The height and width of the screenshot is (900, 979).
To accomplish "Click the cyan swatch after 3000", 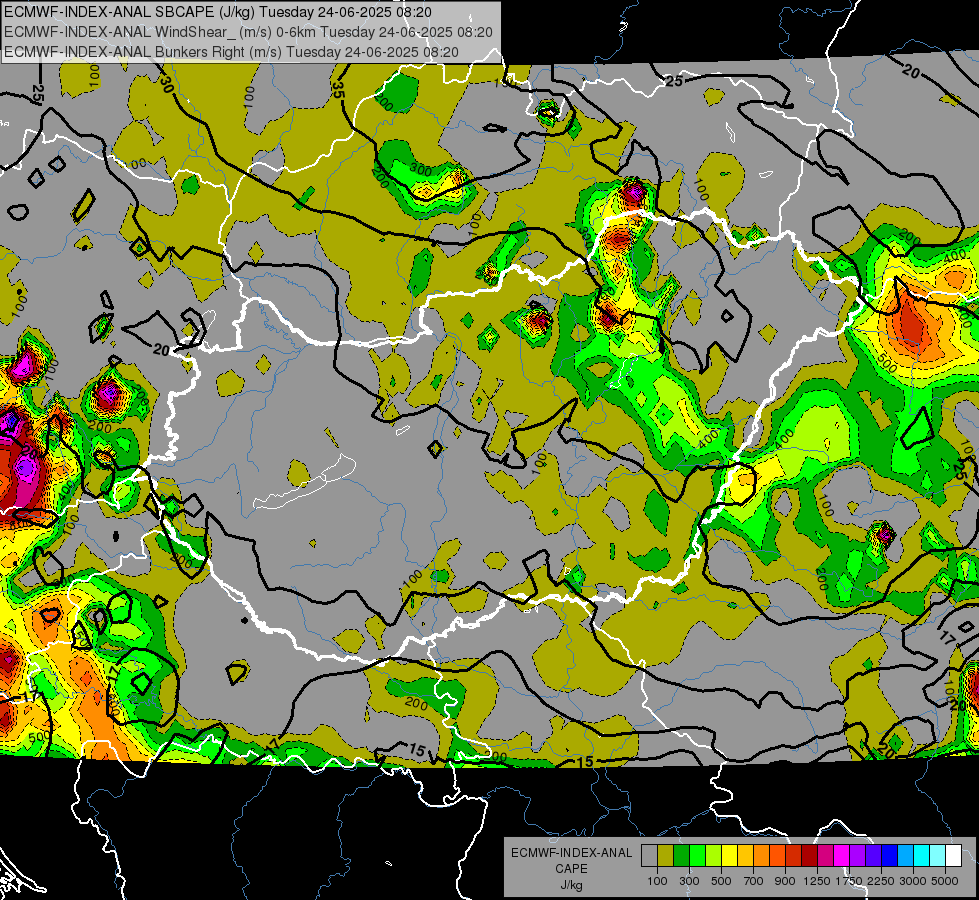I will coord(922,856).
